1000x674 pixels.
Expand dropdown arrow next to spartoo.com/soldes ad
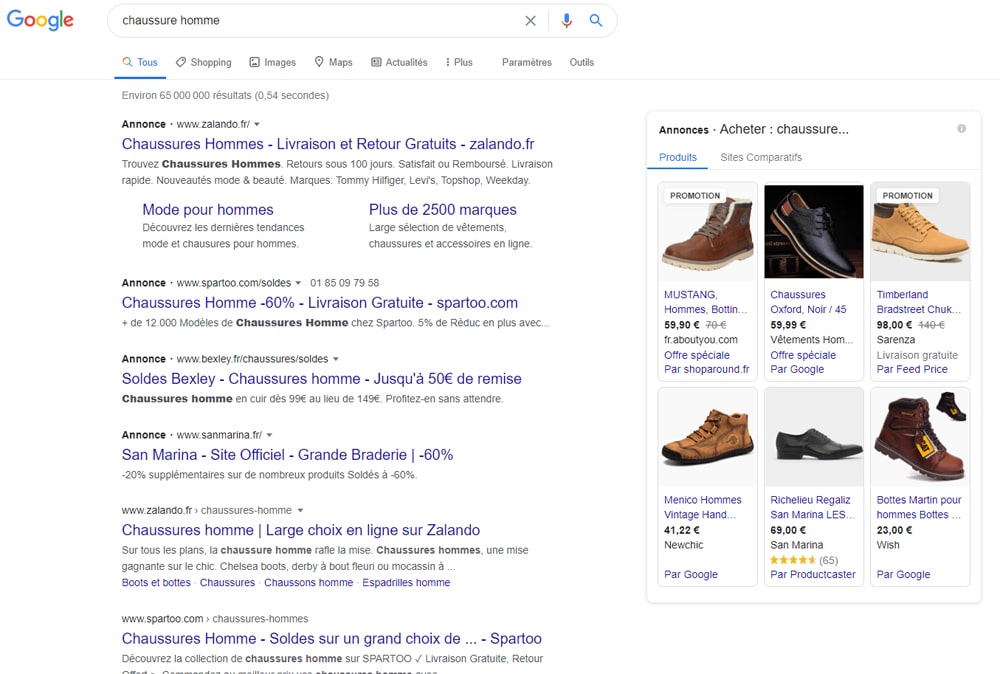[298, 283]
